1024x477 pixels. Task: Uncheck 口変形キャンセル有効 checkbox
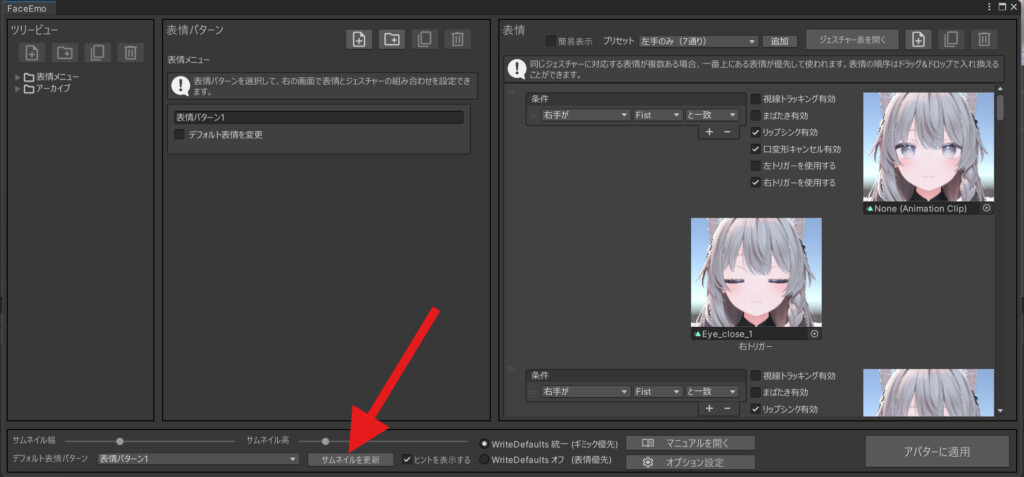[x=755, y=149]
